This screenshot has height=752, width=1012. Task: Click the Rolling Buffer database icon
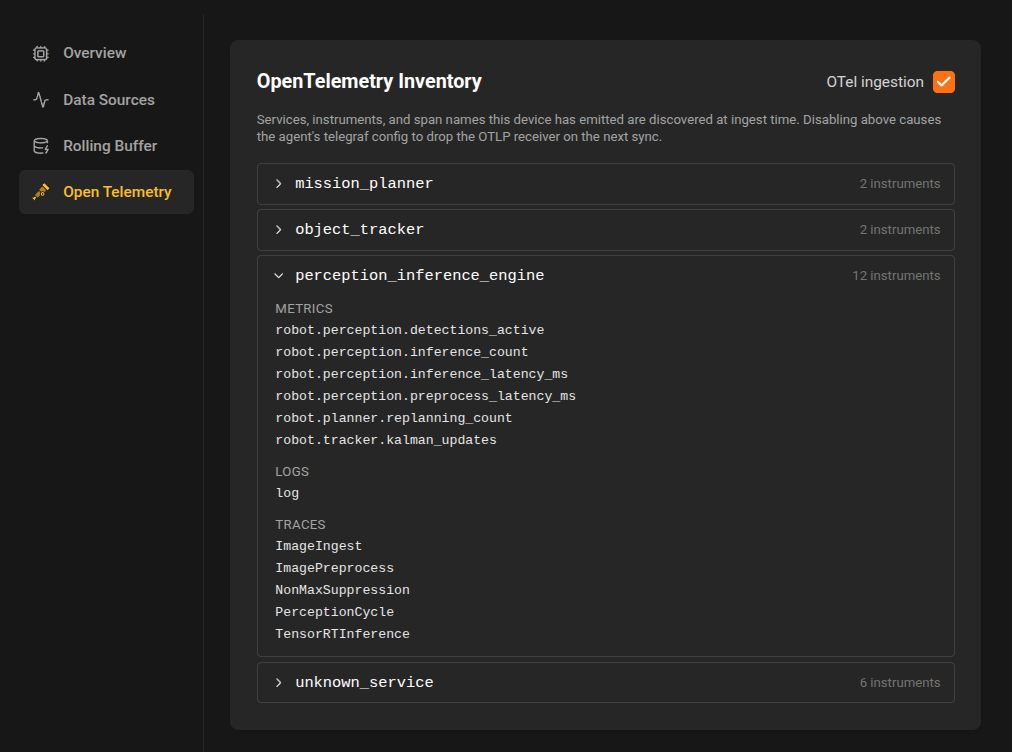(x=41, y=147)
